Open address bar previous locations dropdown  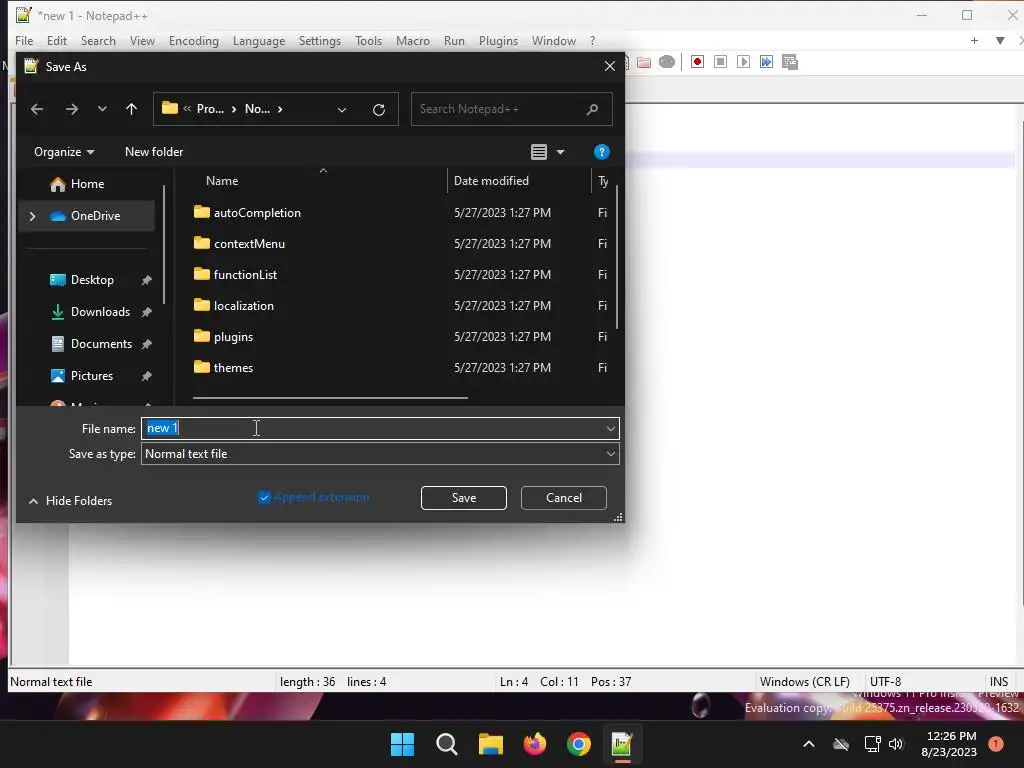click(x=342, y=110)
